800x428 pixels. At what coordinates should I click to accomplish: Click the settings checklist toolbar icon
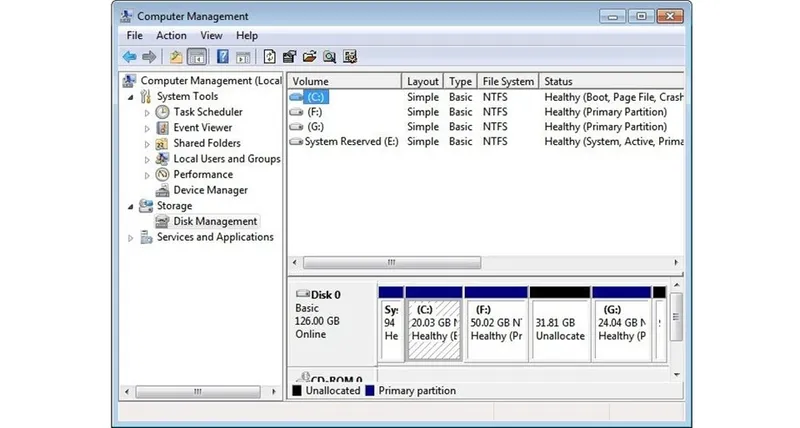coord(350,57)
